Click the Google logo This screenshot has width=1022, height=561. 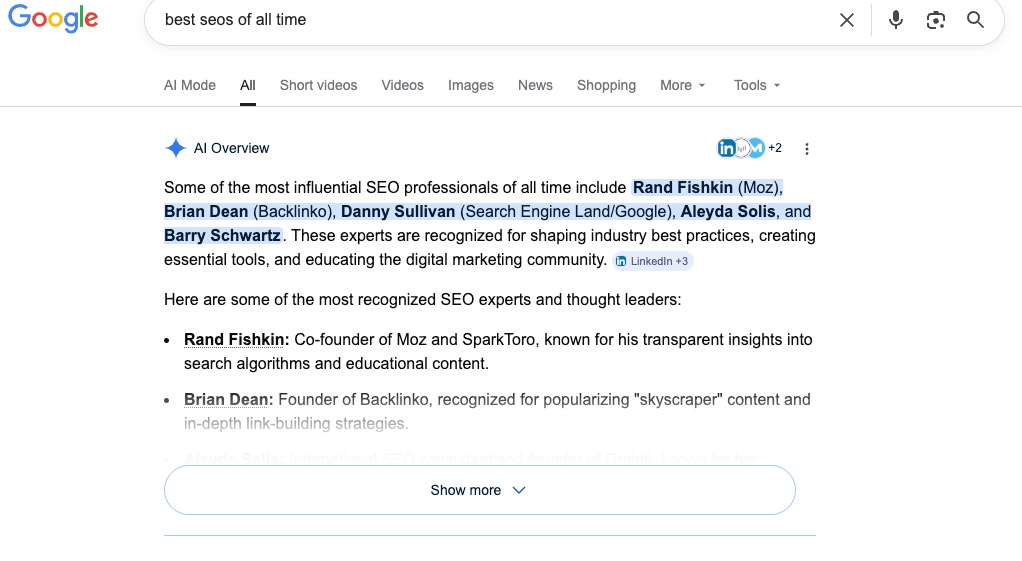tap(53, 20)
